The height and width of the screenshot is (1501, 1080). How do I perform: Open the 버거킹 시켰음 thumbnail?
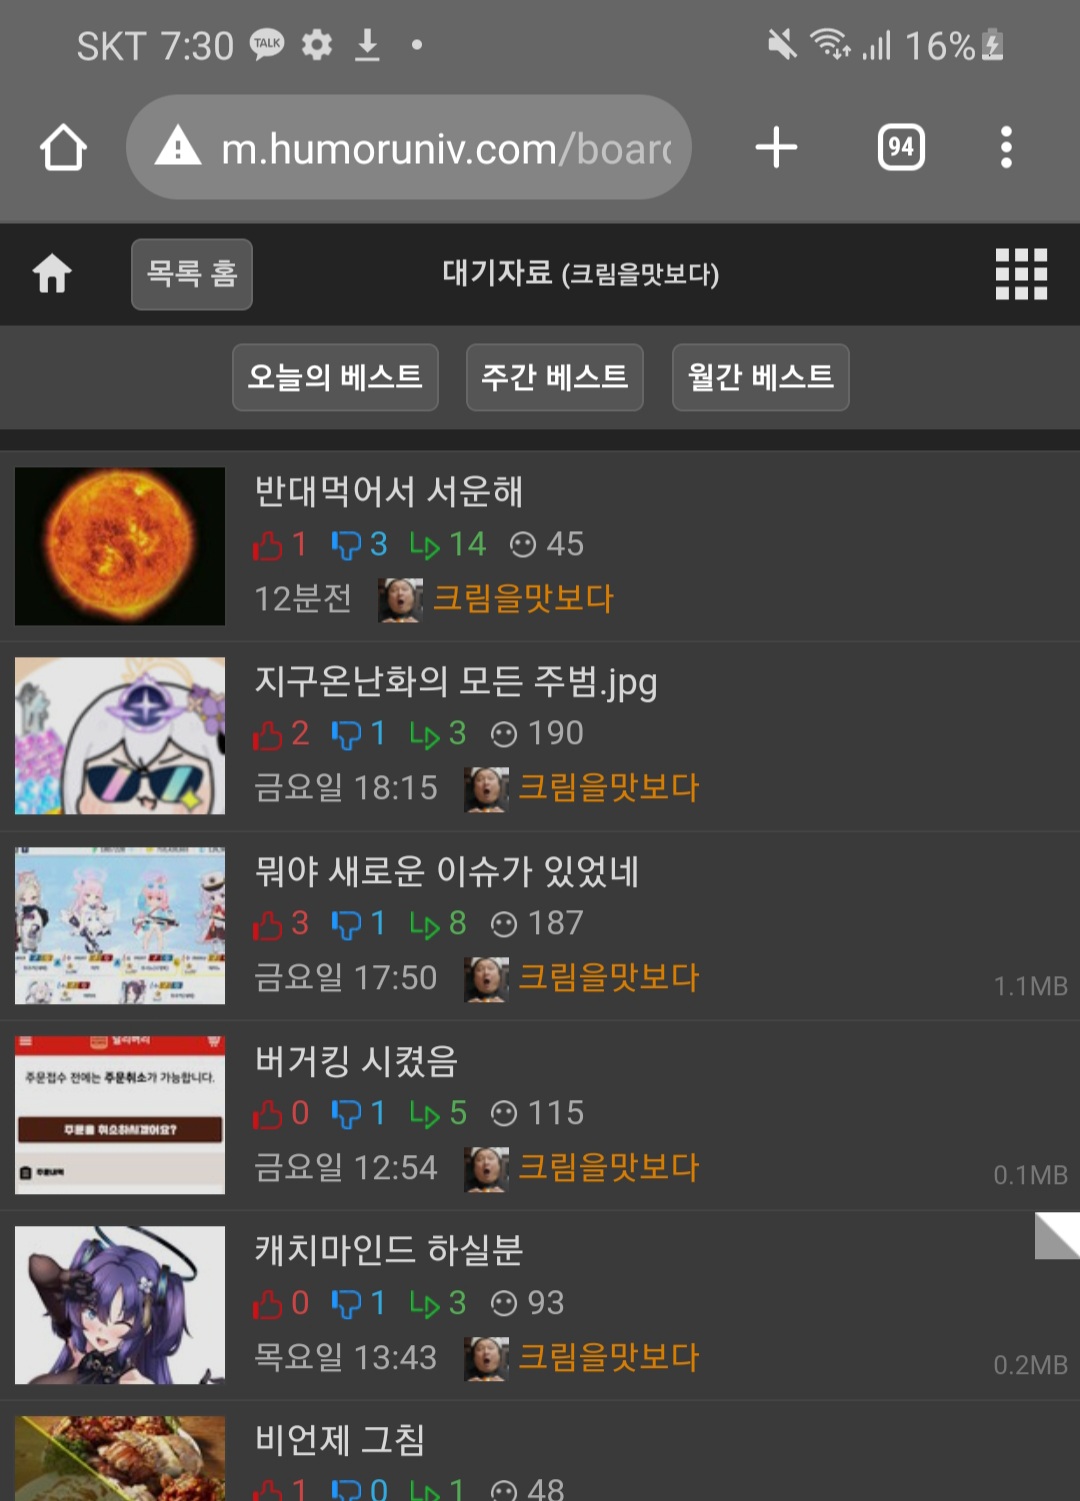120,1115
